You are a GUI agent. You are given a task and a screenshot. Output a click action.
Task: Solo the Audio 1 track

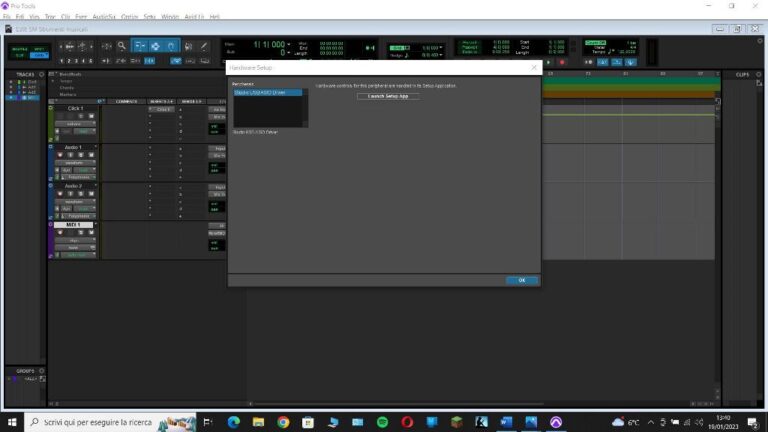click(x=81, y=155)
